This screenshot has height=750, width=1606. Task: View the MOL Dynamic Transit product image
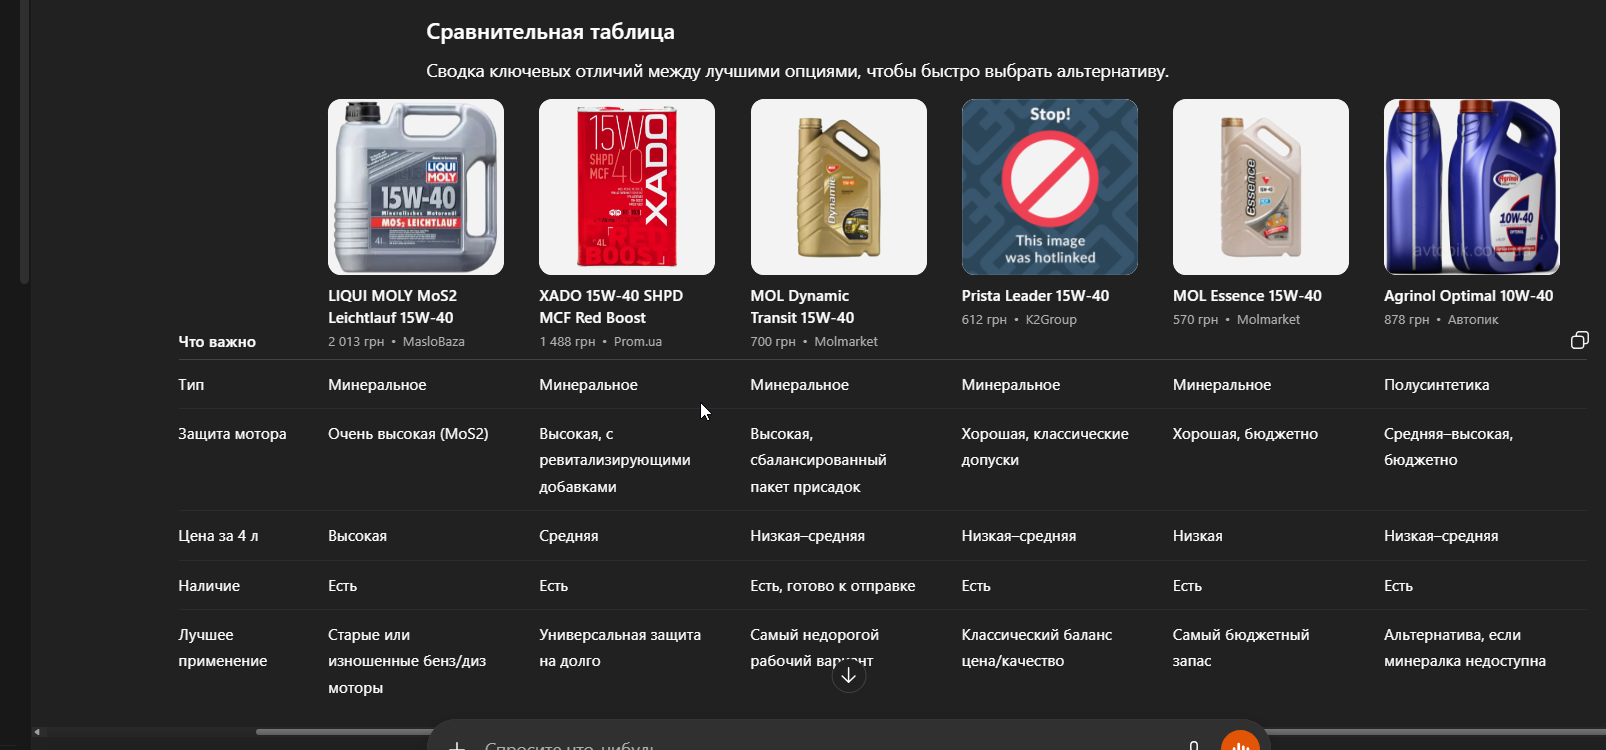[x=839, y=187]
